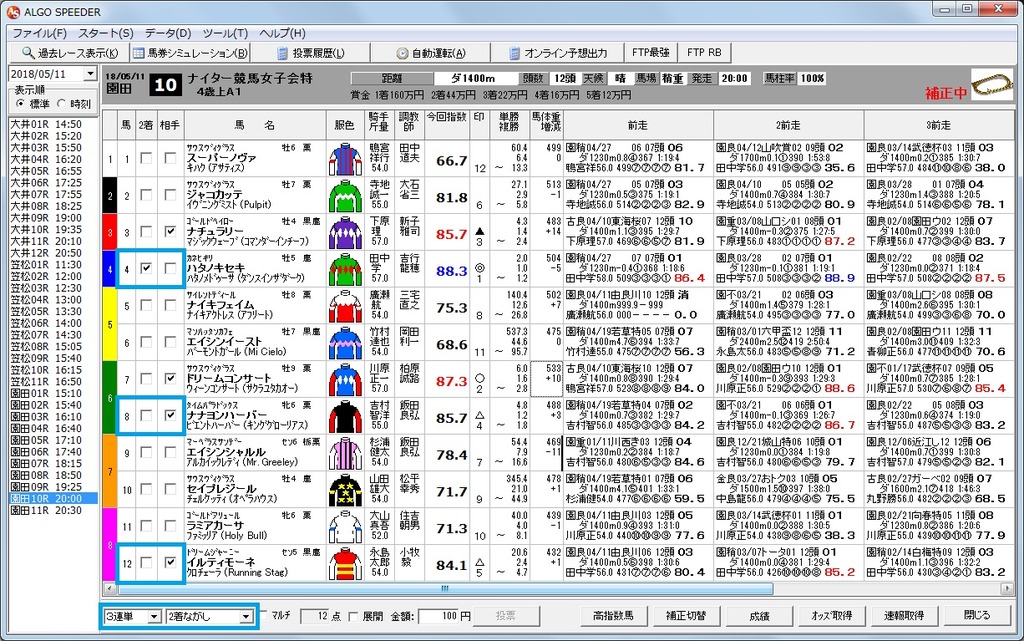Click jockey silk icon for エイシンイースト

tap(345, 343)
